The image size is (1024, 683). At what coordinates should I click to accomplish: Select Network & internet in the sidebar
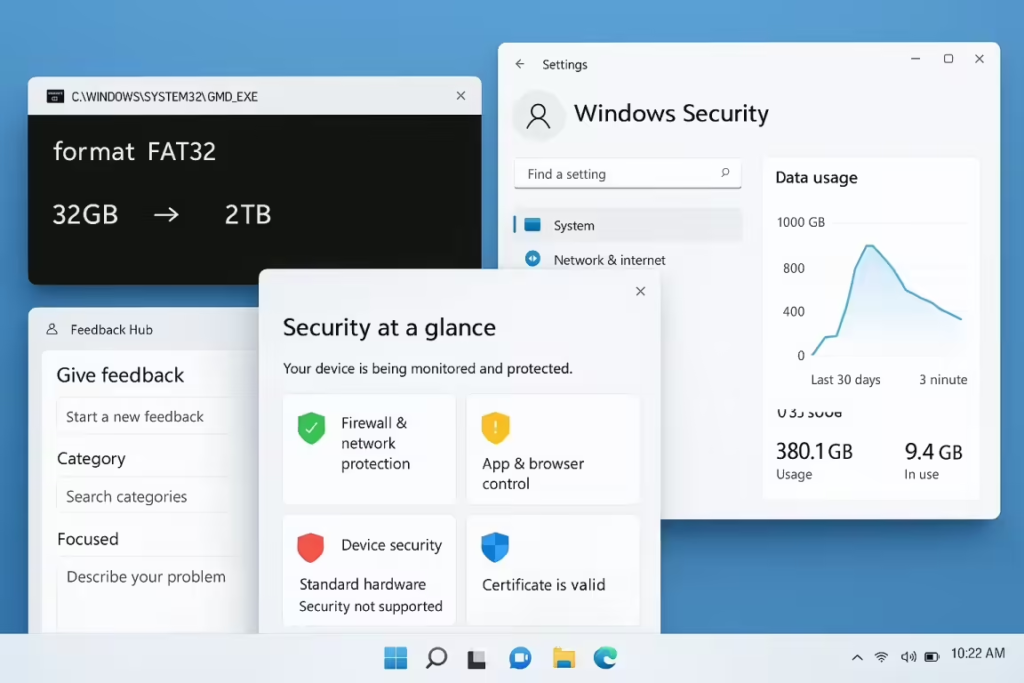(x=610, y=259)
